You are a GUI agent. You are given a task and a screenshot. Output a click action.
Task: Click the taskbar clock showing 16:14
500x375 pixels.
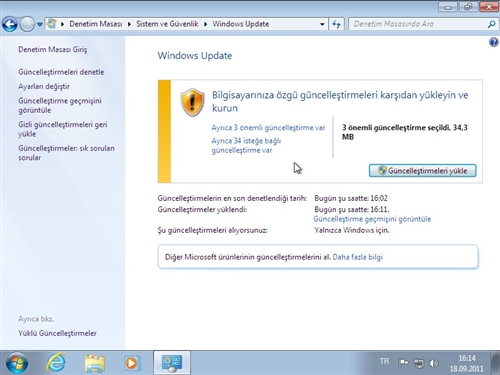click(x=466, y=363)
